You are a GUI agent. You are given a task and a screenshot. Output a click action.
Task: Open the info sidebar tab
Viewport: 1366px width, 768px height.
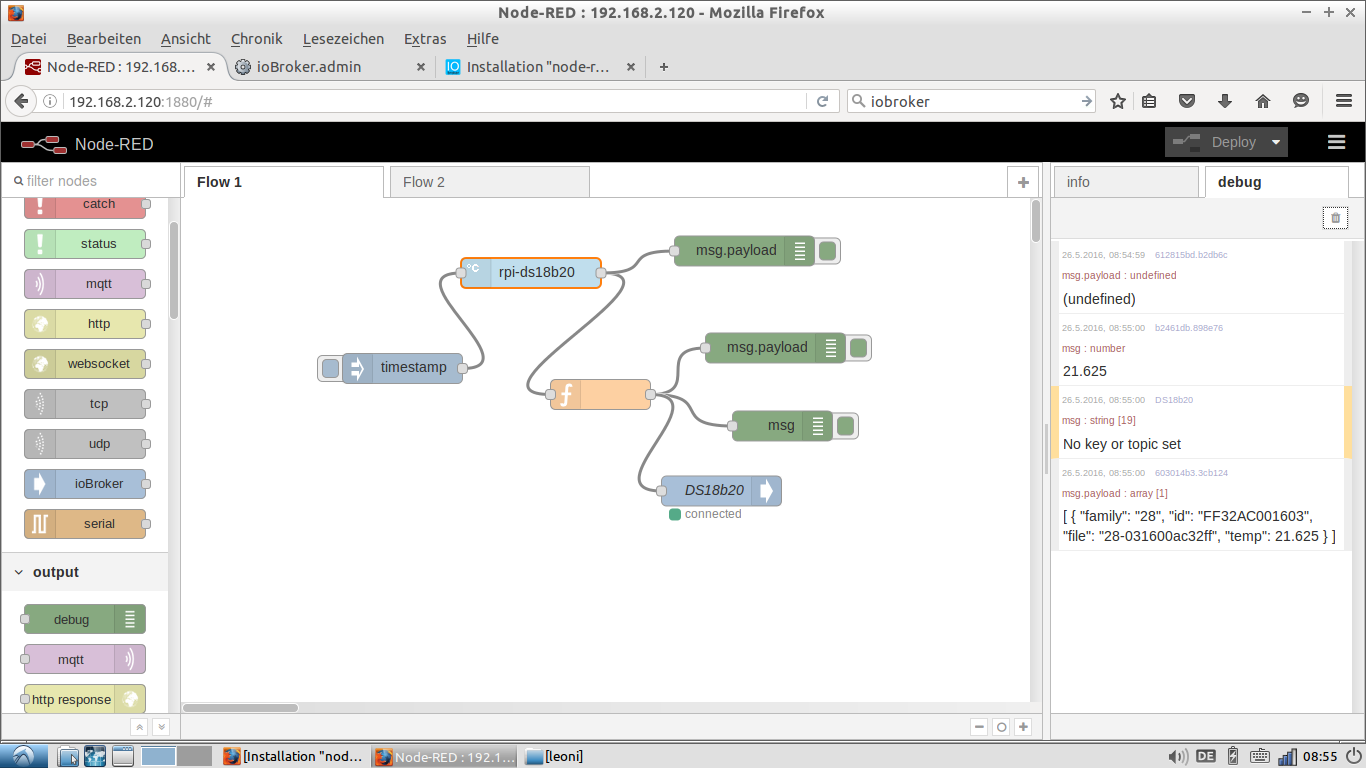[x=1078, y=182]
